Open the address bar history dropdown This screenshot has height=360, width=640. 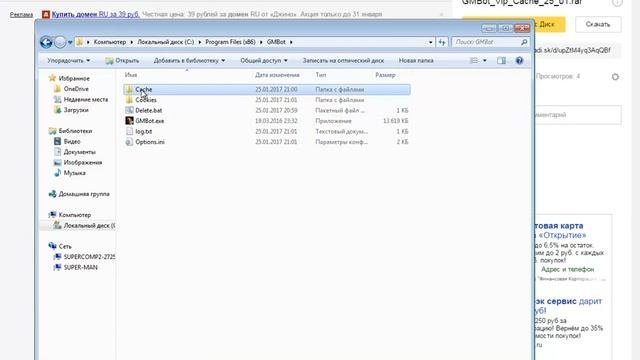pos(430,42)
